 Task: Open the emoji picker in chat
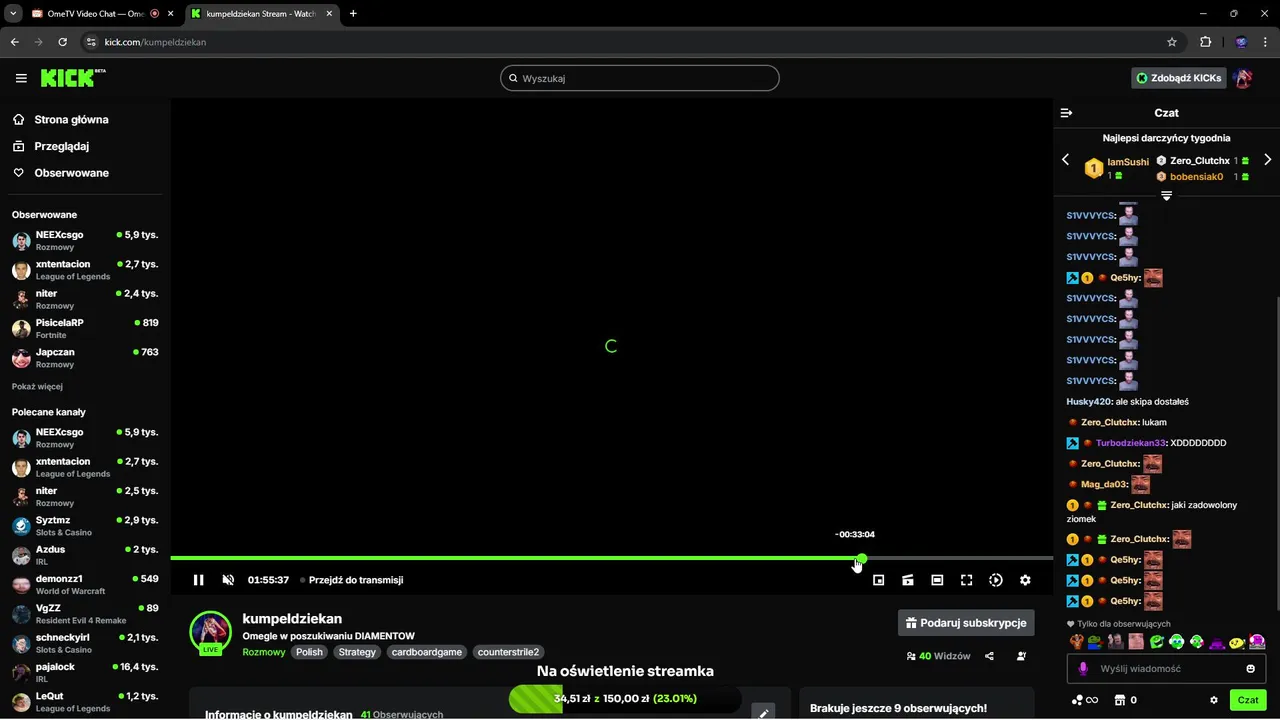tap(1251, 669)
